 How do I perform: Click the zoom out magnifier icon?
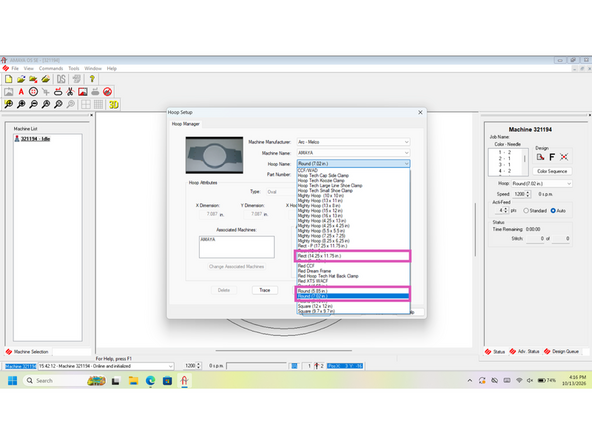pyautogui.click(x=33, y=104)
